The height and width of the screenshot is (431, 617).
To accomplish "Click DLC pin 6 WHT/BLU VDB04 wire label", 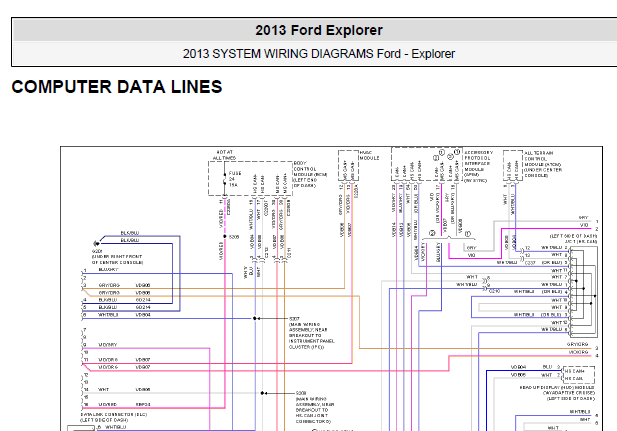I will (x=124, y=315).
